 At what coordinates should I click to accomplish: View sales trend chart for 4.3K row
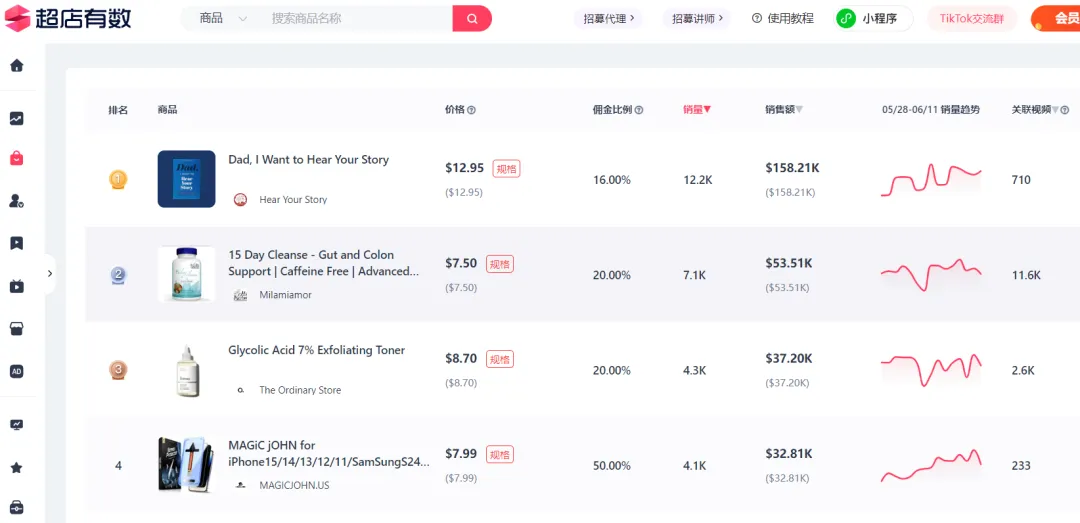click(931, 370)
